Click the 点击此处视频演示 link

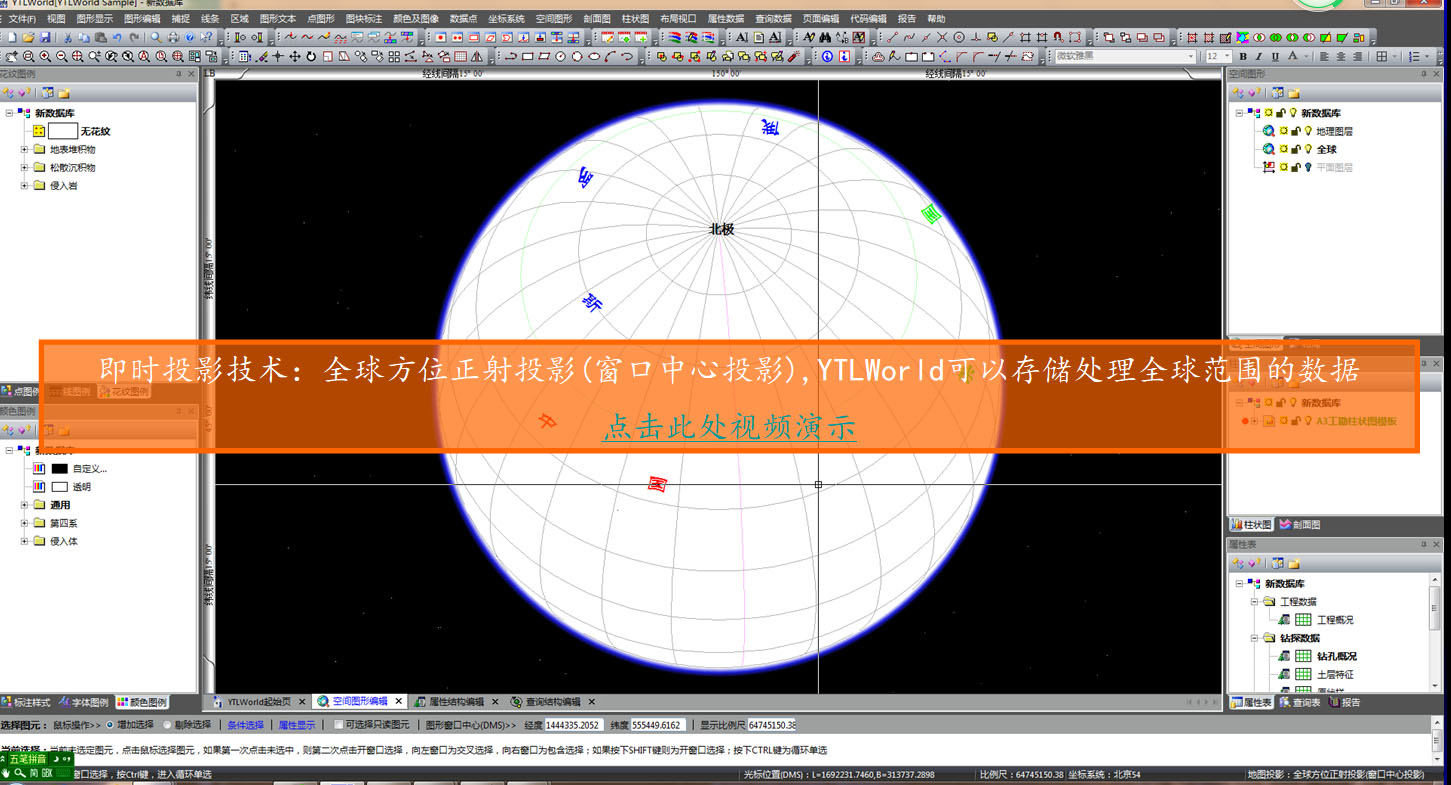pyautogui.click(x=729, y=427)
